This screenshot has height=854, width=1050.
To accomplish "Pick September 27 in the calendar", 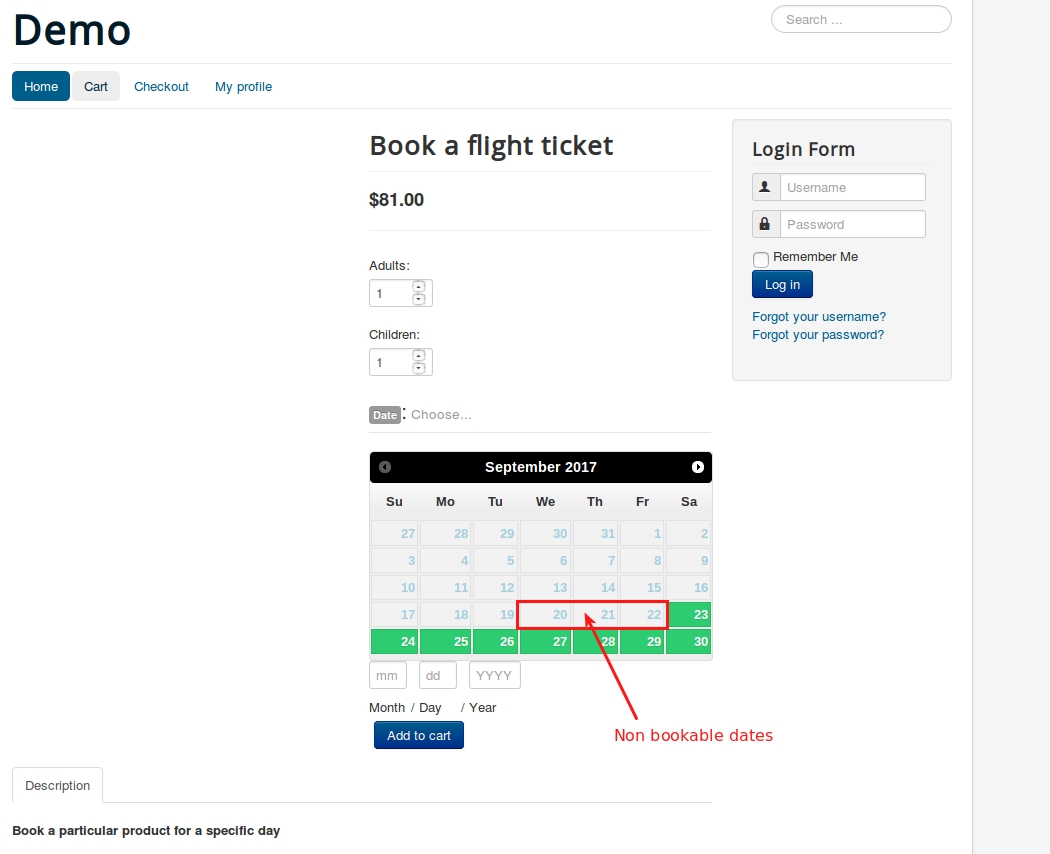I will pyautogui.click(x=545, y=641).
